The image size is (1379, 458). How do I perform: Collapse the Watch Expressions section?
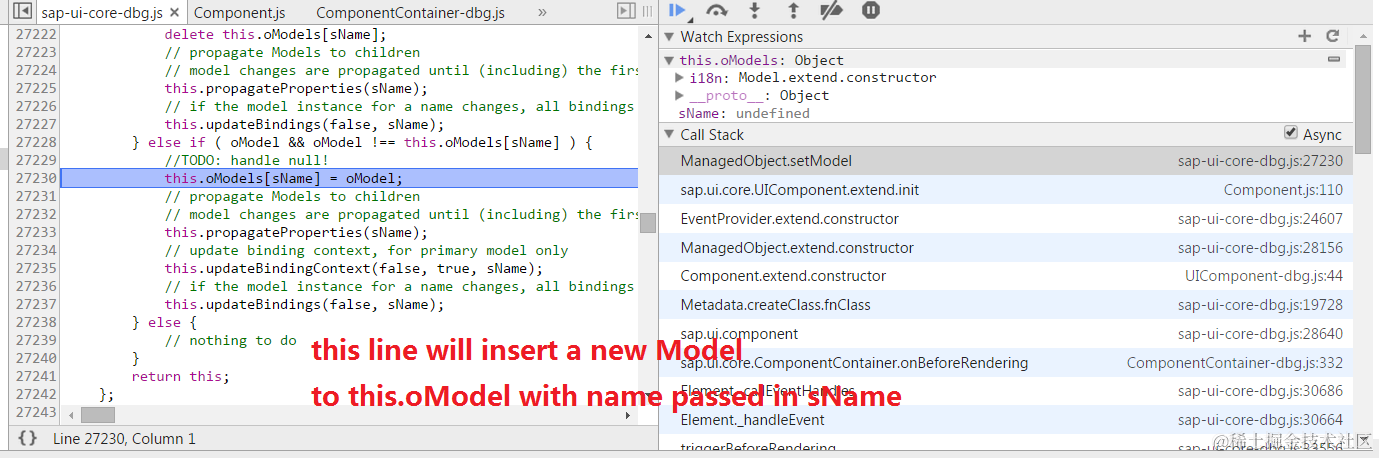[669, 37]
